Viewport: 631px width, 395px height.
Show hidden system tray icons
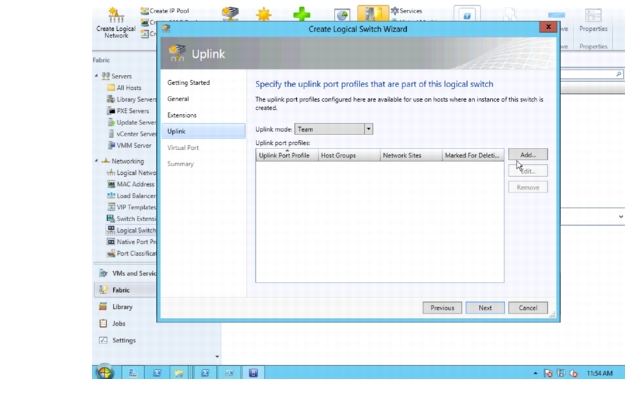(x=535, y=373)
